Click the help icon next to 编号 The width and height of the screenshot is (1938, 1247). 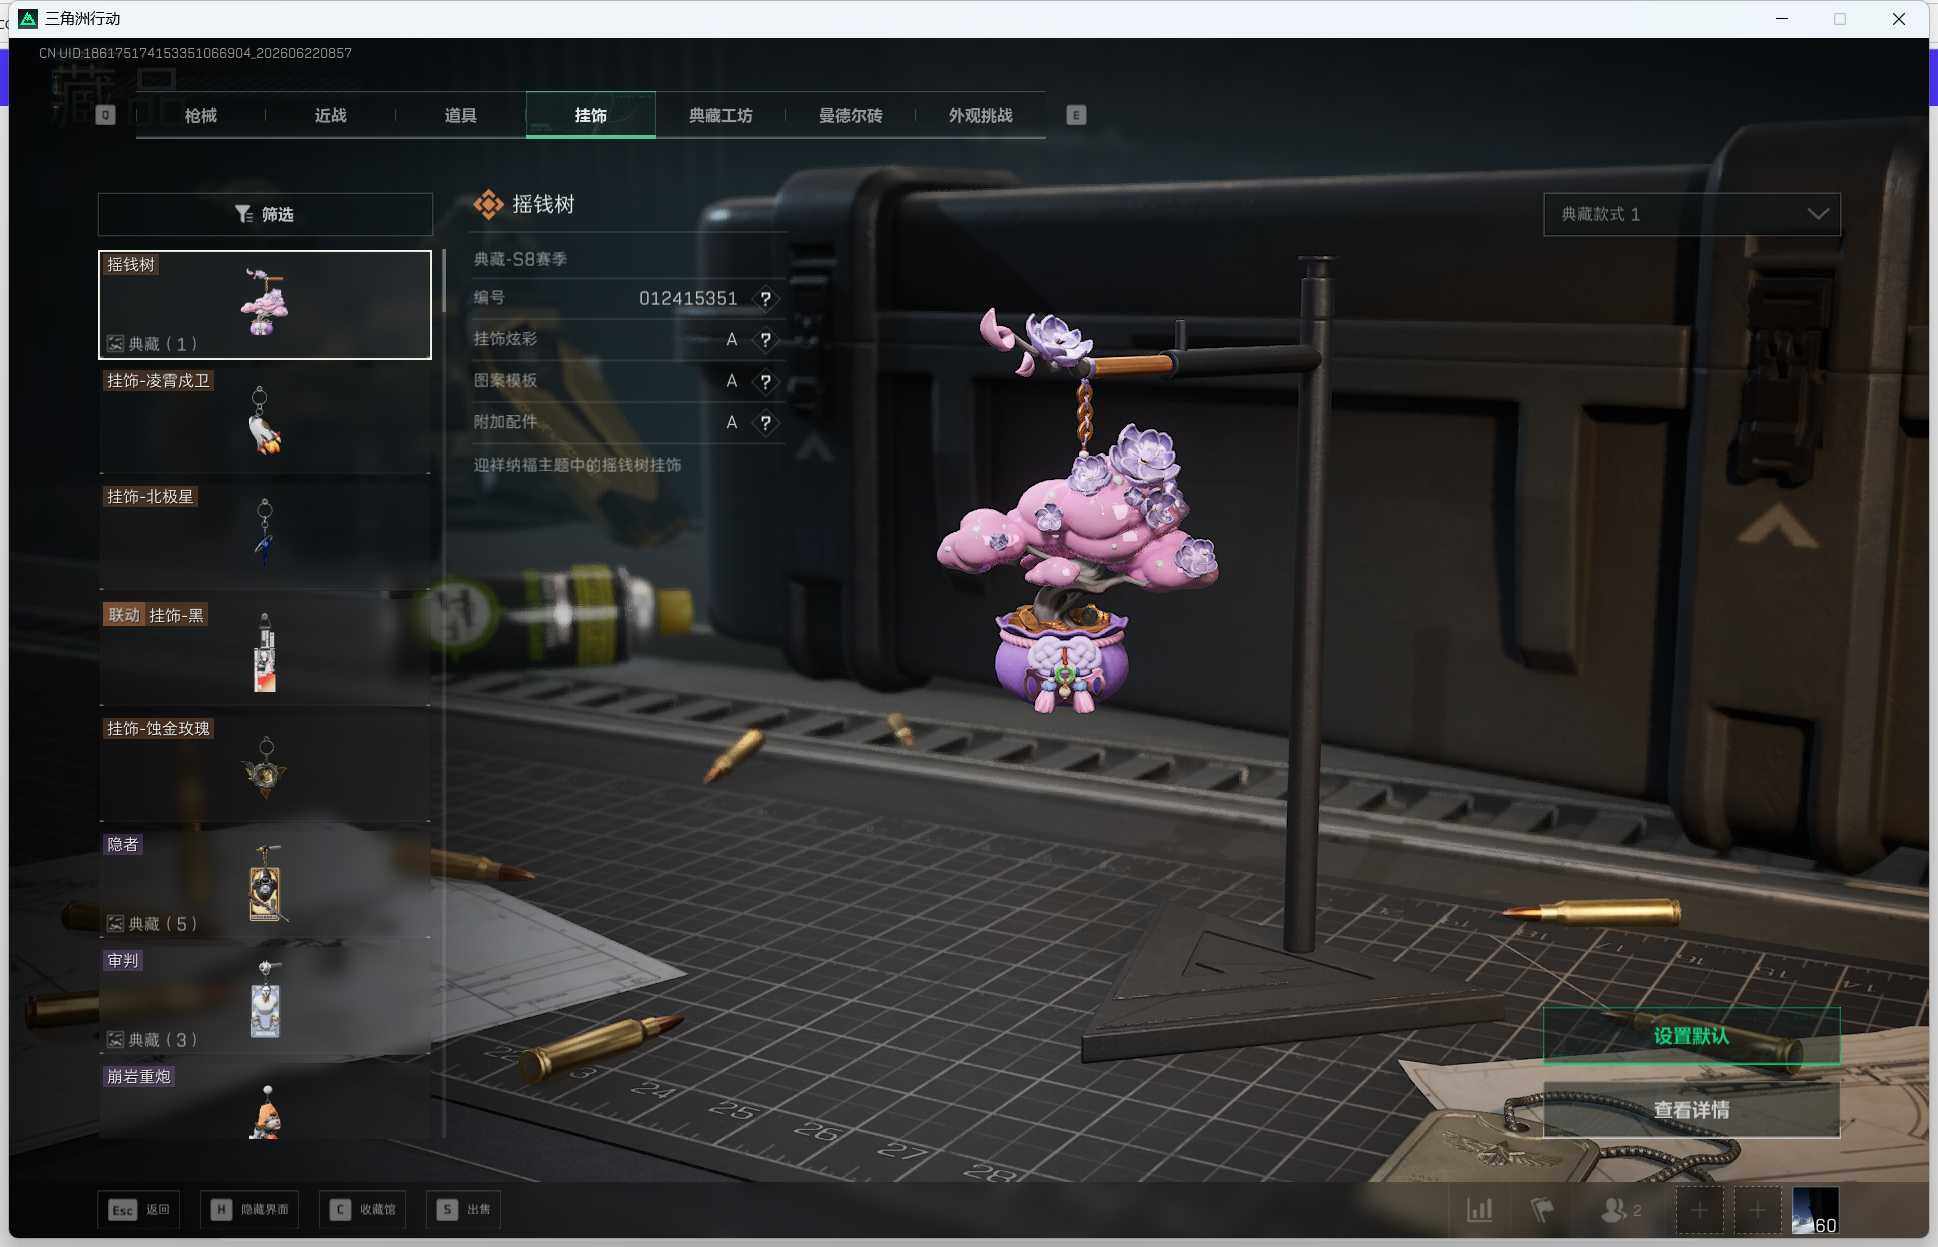click(765, 298)
